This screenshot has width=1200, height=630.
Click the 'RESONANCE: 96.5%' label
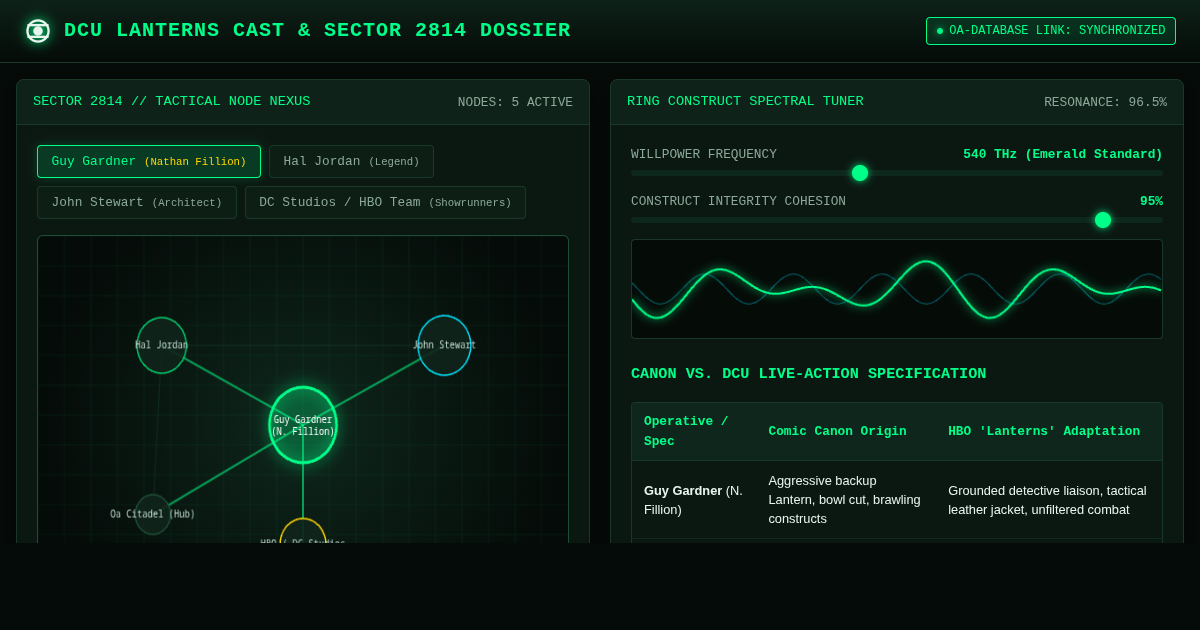[1105, 102]
